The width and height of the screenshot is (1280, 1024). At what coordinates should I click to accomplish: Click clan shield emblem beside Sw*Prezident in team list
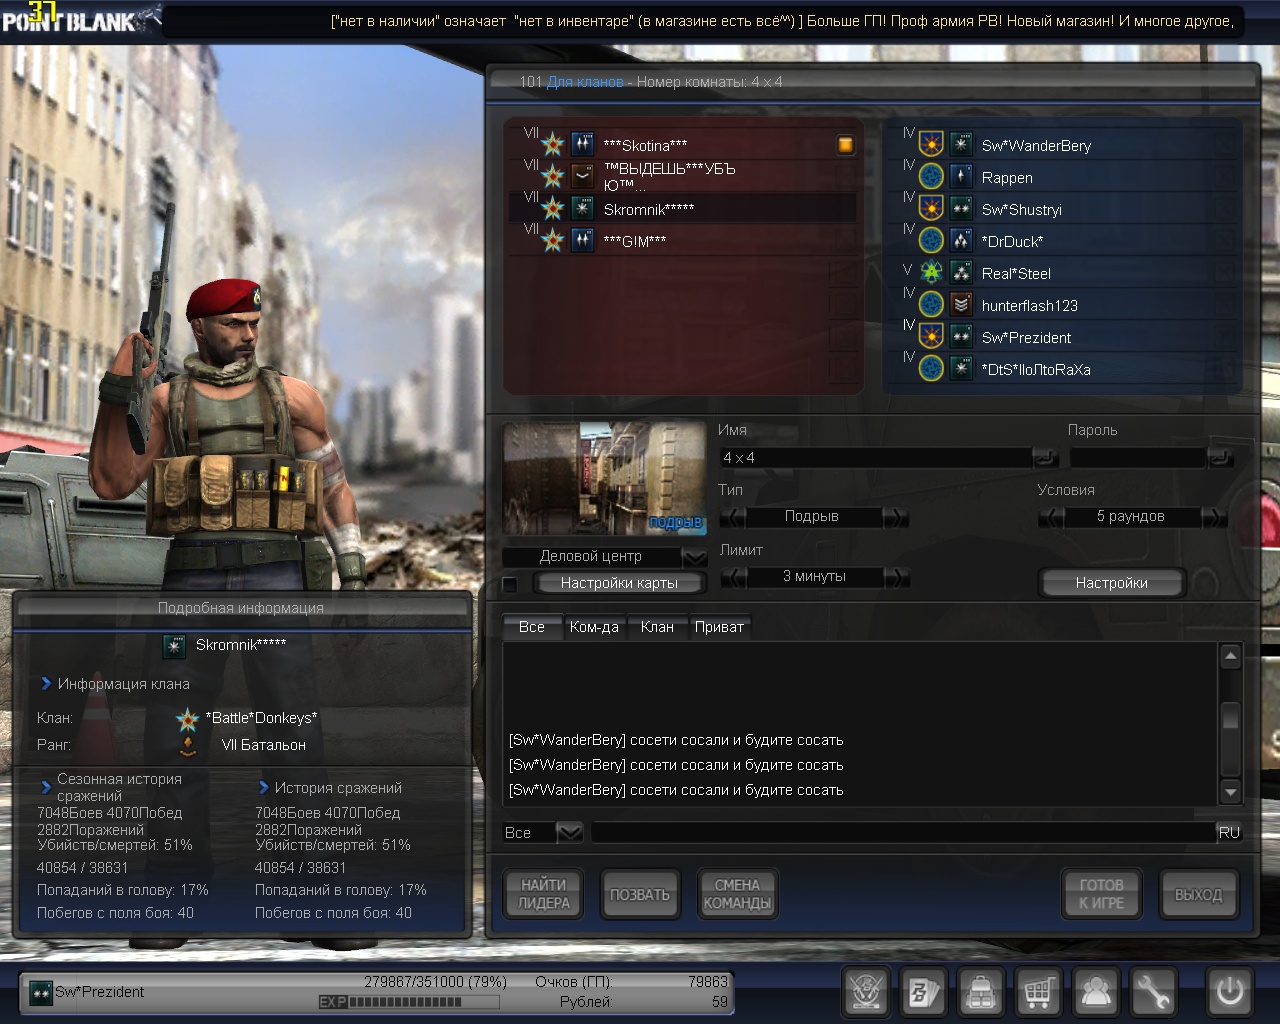click(931, 337)
